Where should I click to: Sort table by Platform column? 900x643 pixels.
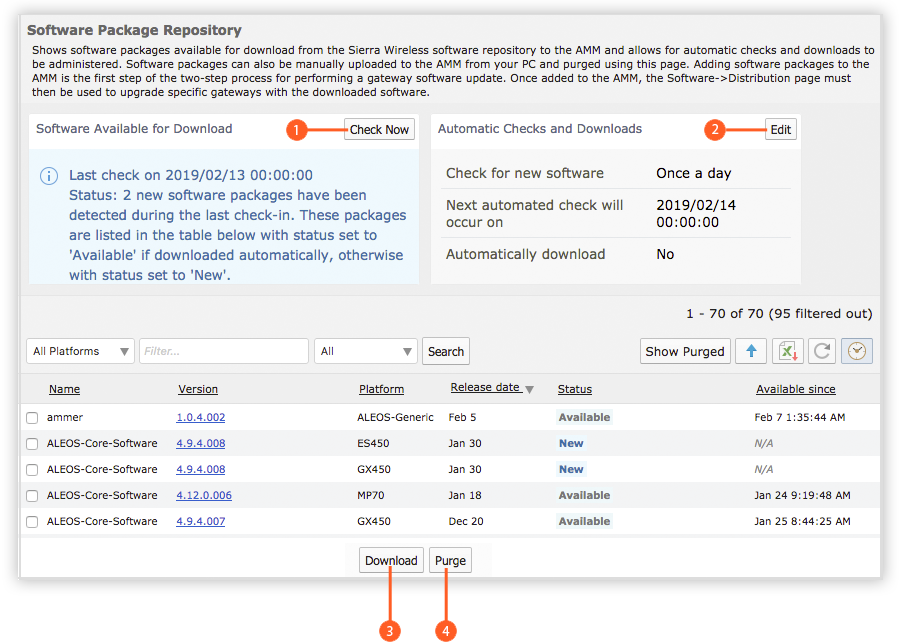pyautogui.click(x=381, y=389)
